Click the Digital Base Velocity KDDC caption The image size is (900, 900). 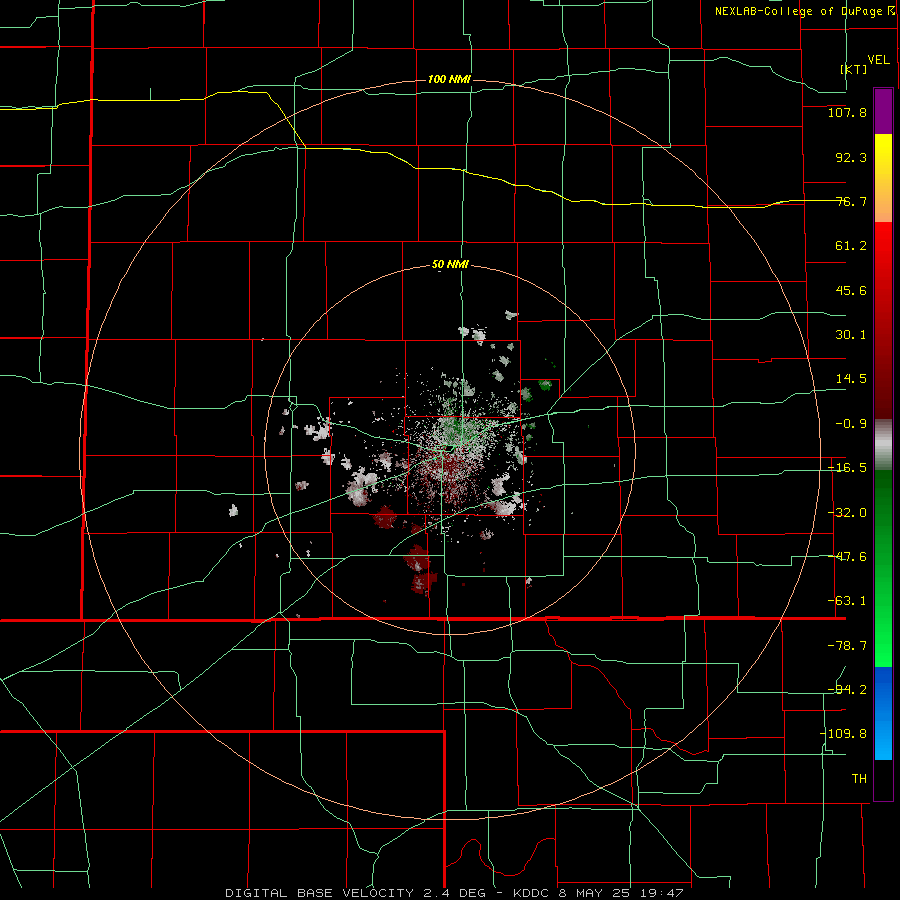point(454,893)
